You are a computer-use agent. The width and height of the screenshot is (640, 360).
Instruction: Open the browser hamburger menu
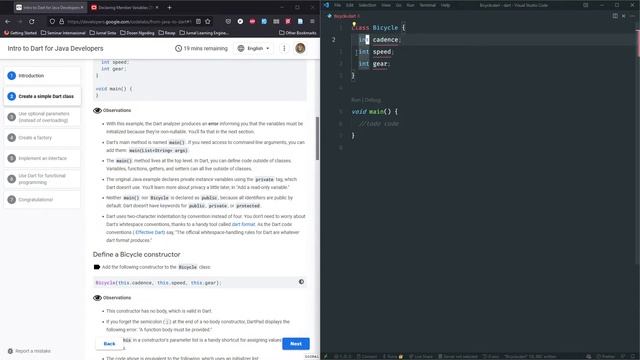(312, 21)
